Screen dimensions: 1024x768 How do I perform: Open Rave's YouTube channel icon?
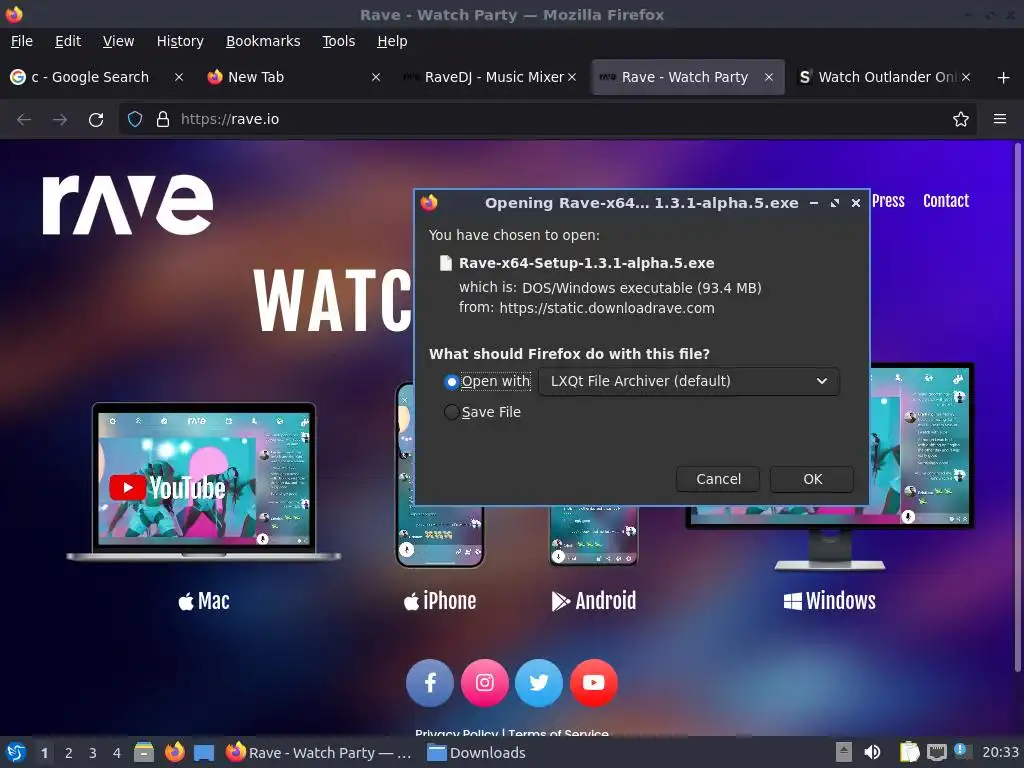tap(594, 683)
